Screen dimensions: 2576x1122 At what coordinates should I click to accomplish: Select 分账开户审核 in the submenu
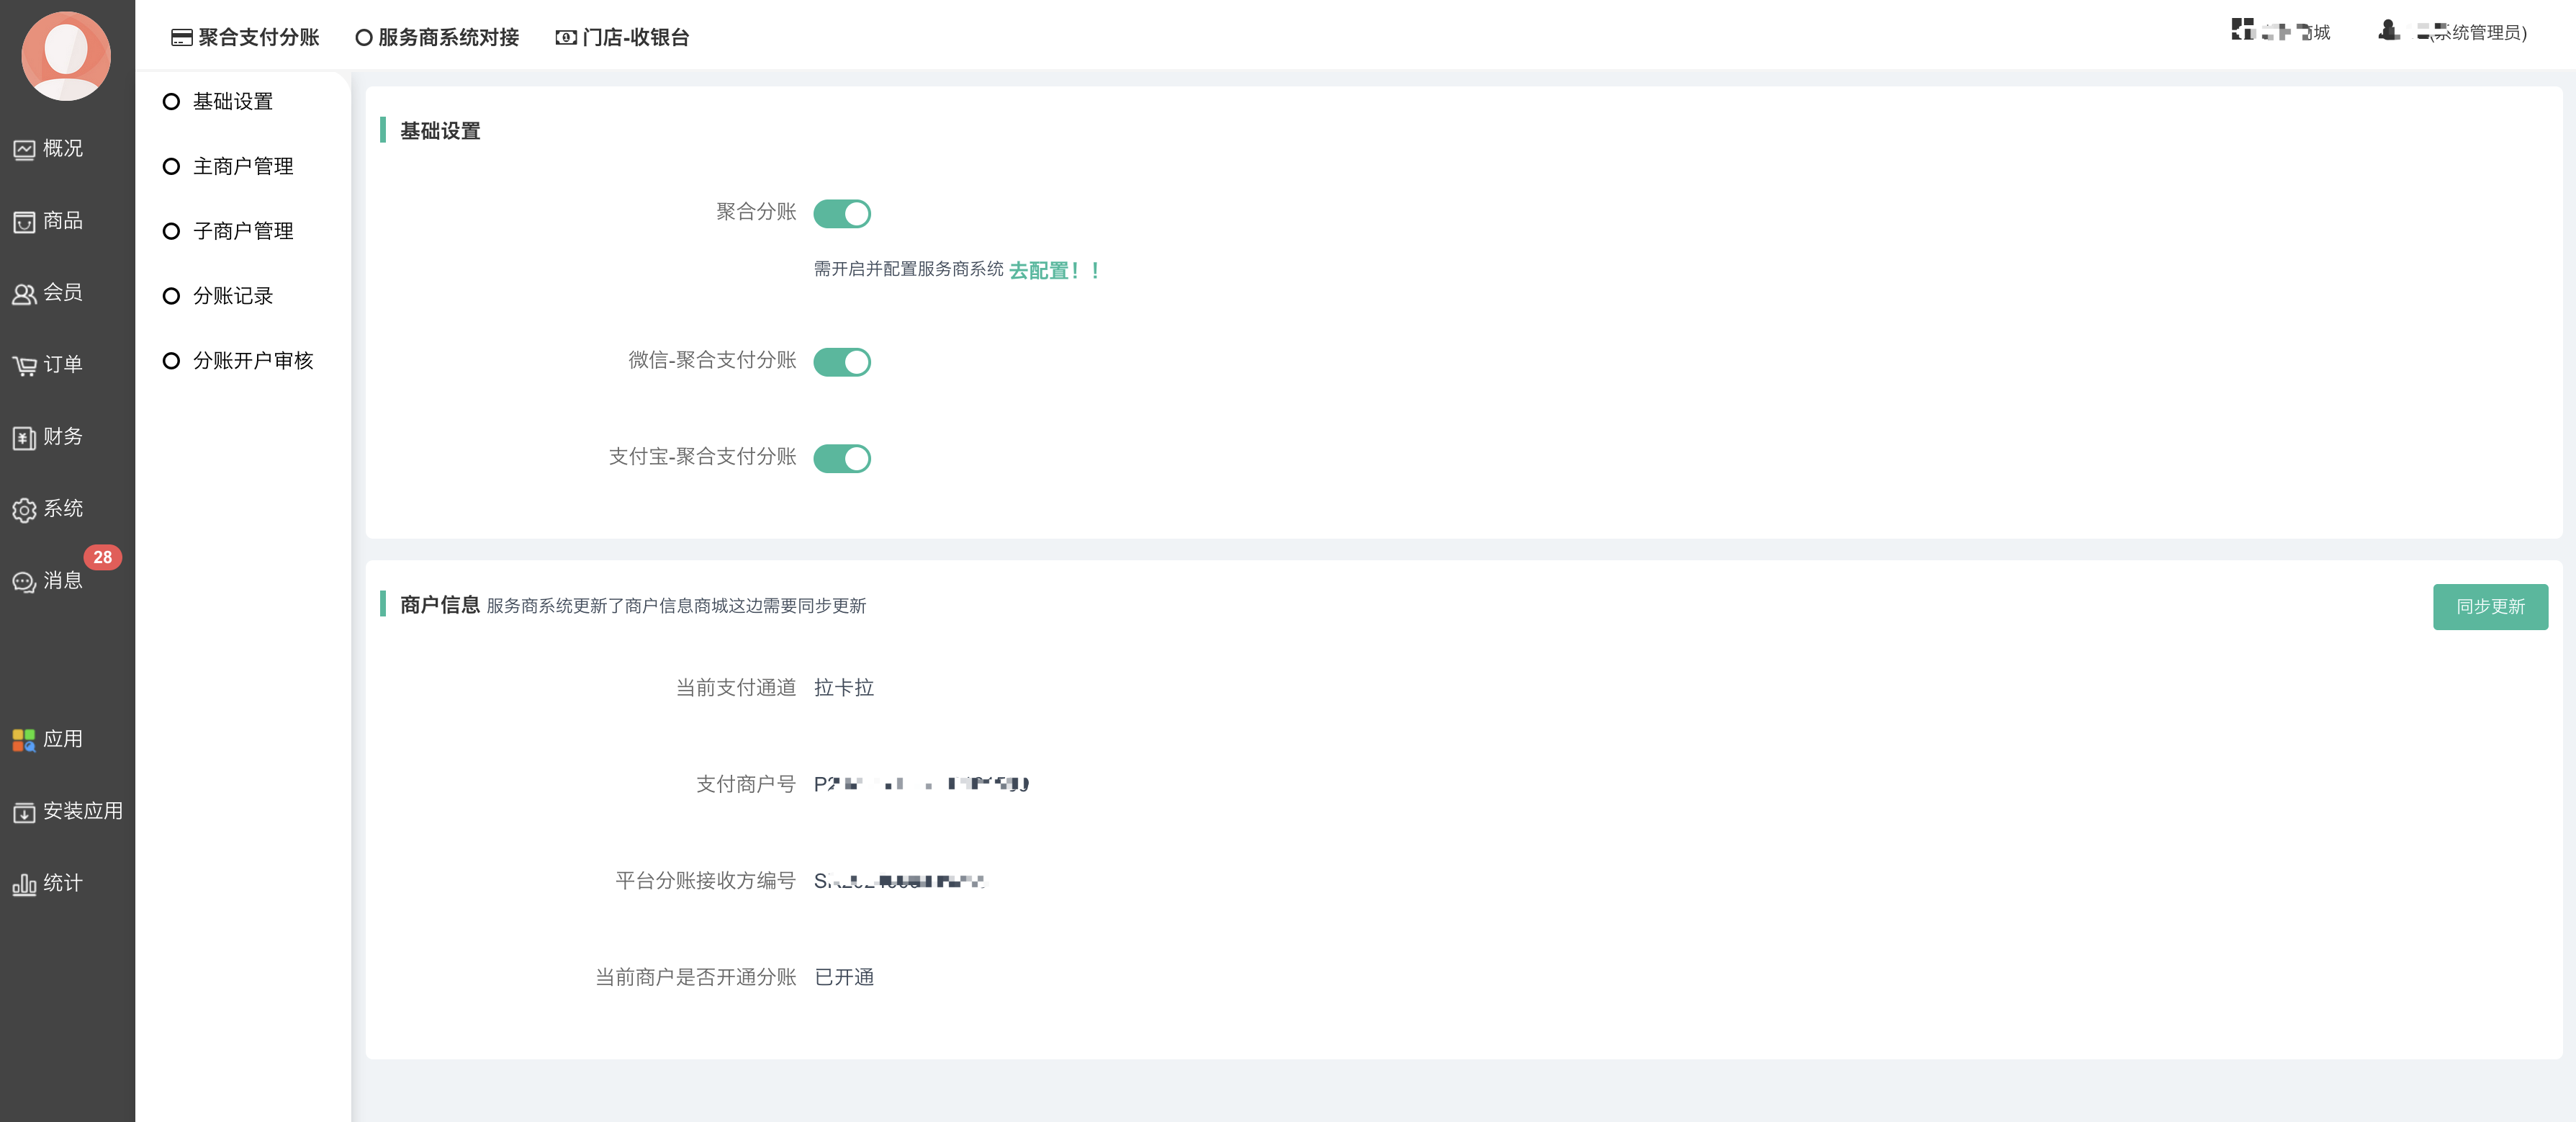252,361
